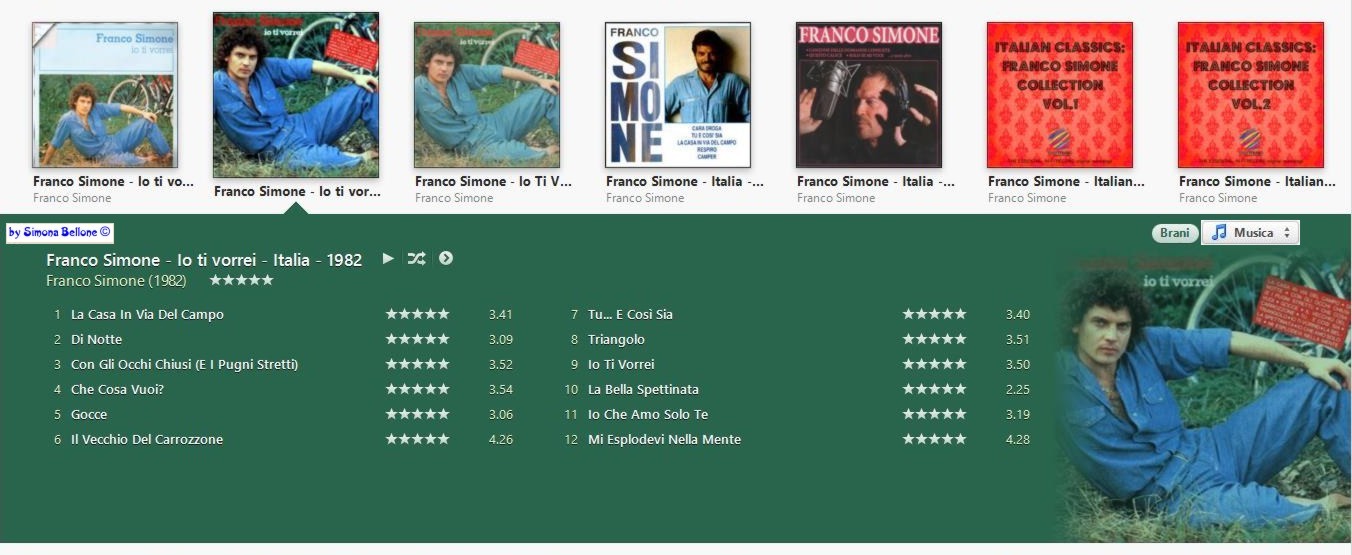This screenshot has height=555, width=1352.
Task: Set star rating for Triangolo
Action: tap(934, 339)
